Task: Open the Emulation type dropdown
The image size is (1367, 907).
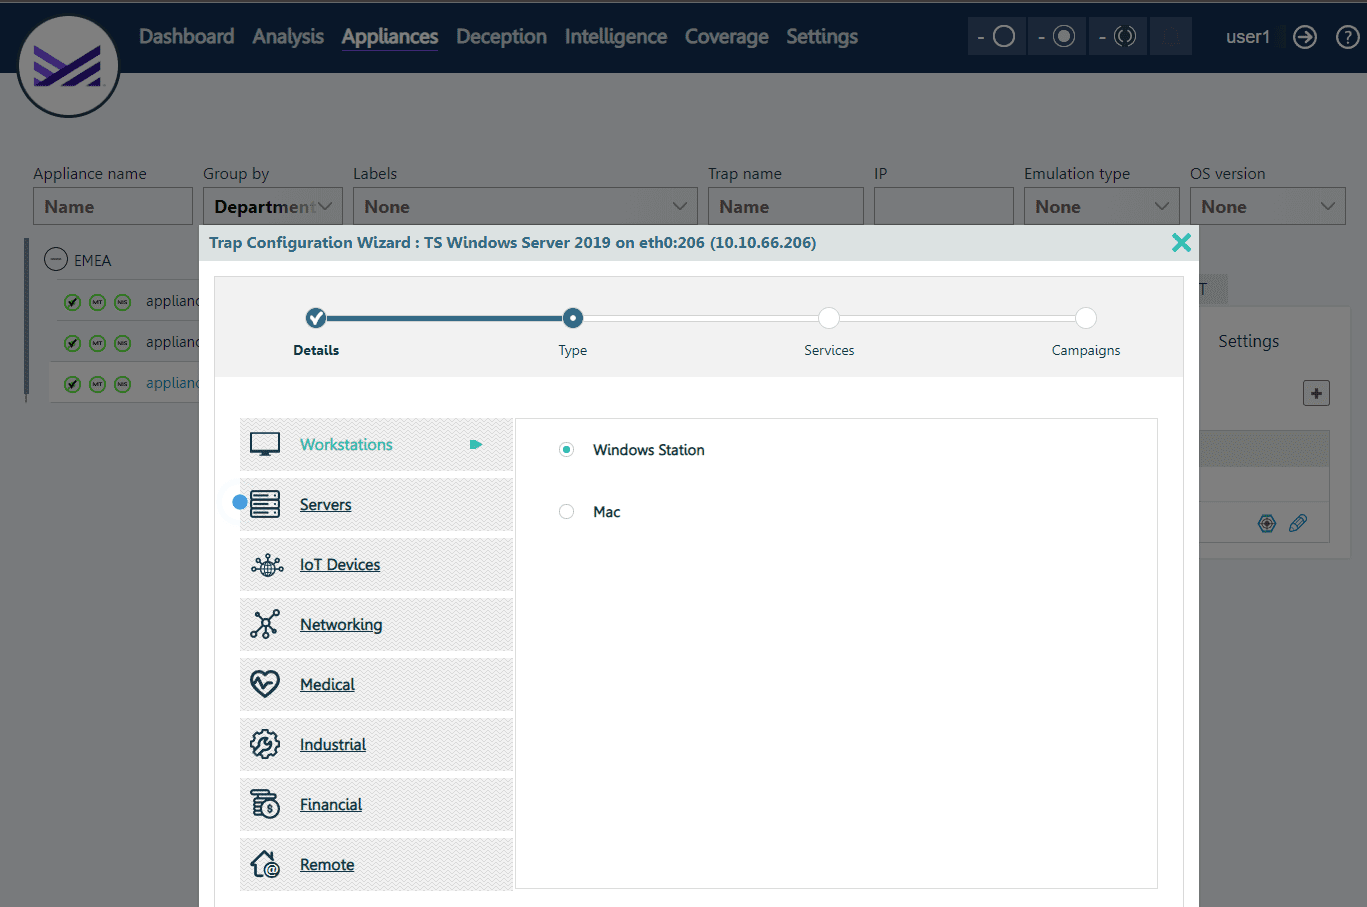Action: [x=1101, y=207]
